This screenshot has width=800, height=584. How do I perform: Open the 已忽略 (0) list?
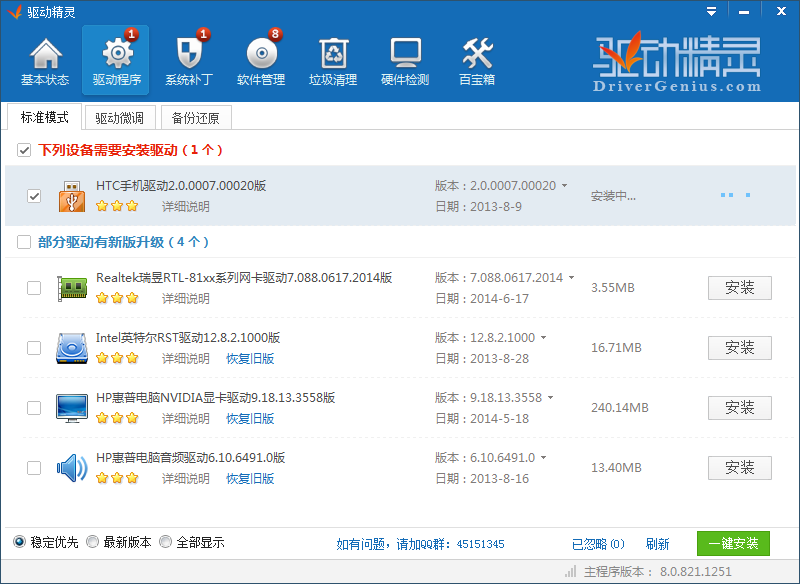pos(598,544)
